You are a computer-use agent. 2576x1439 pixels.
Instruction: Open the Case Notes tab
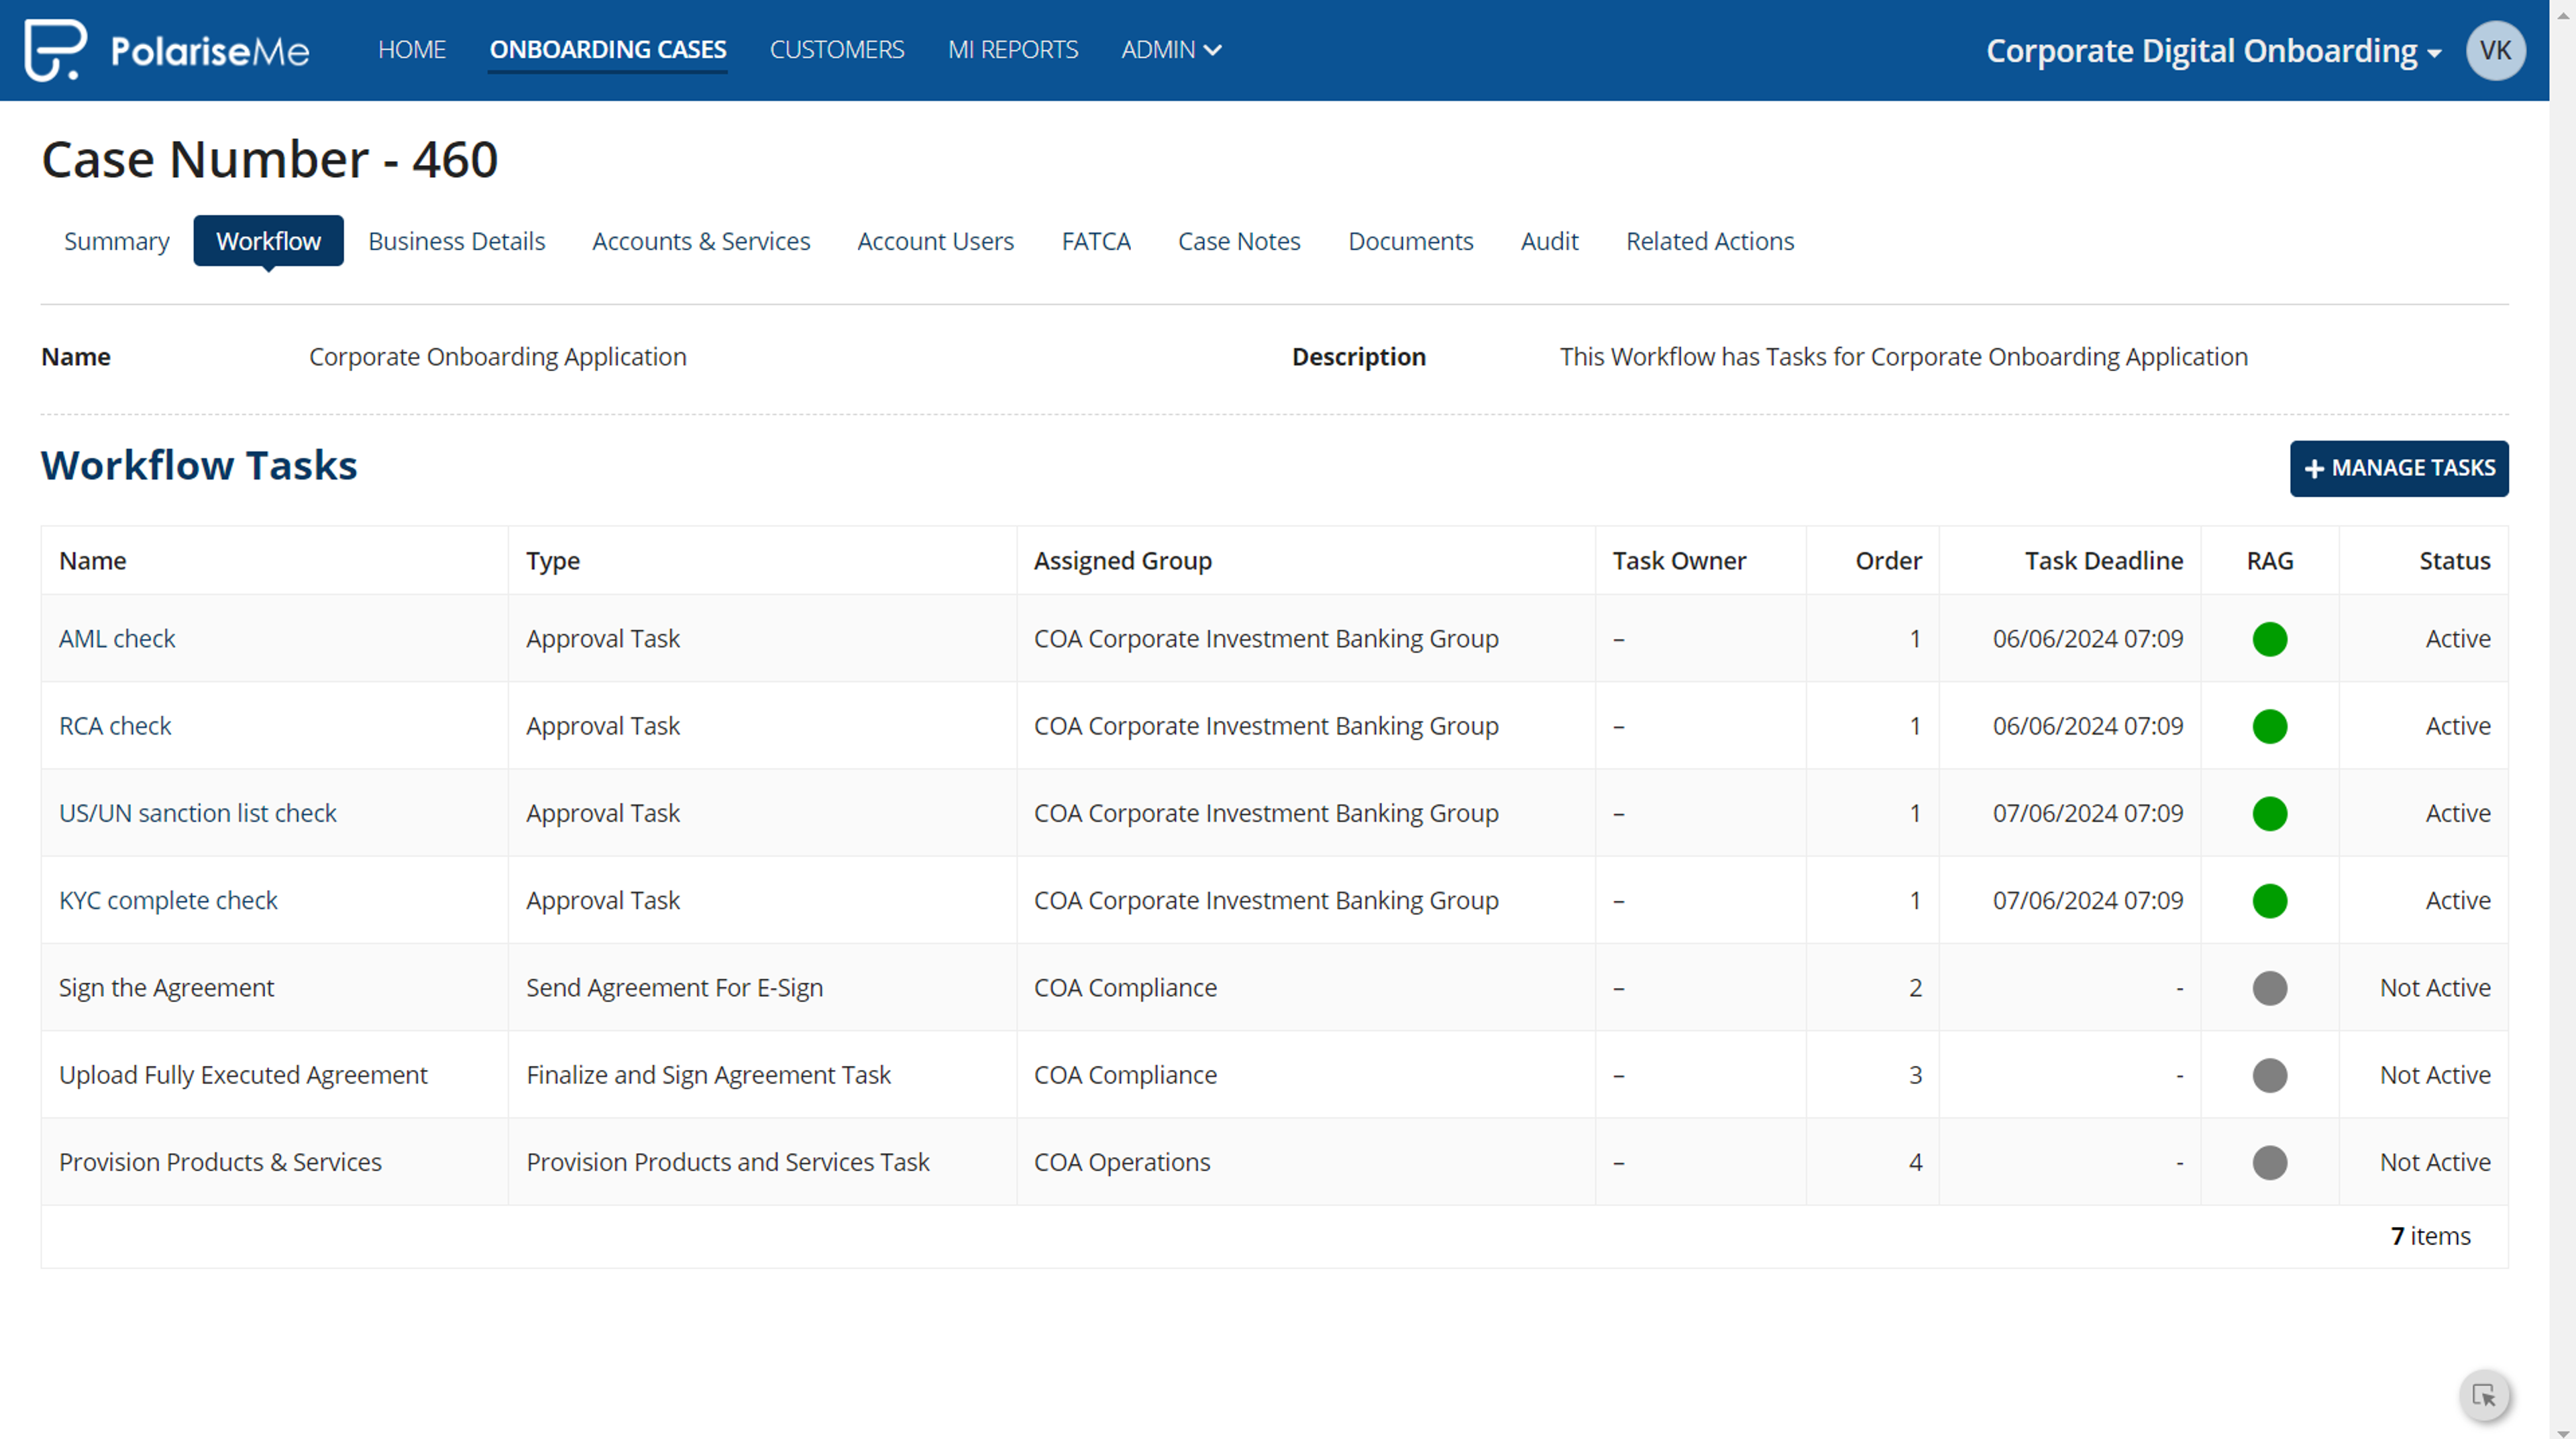tap(1239, 241)
